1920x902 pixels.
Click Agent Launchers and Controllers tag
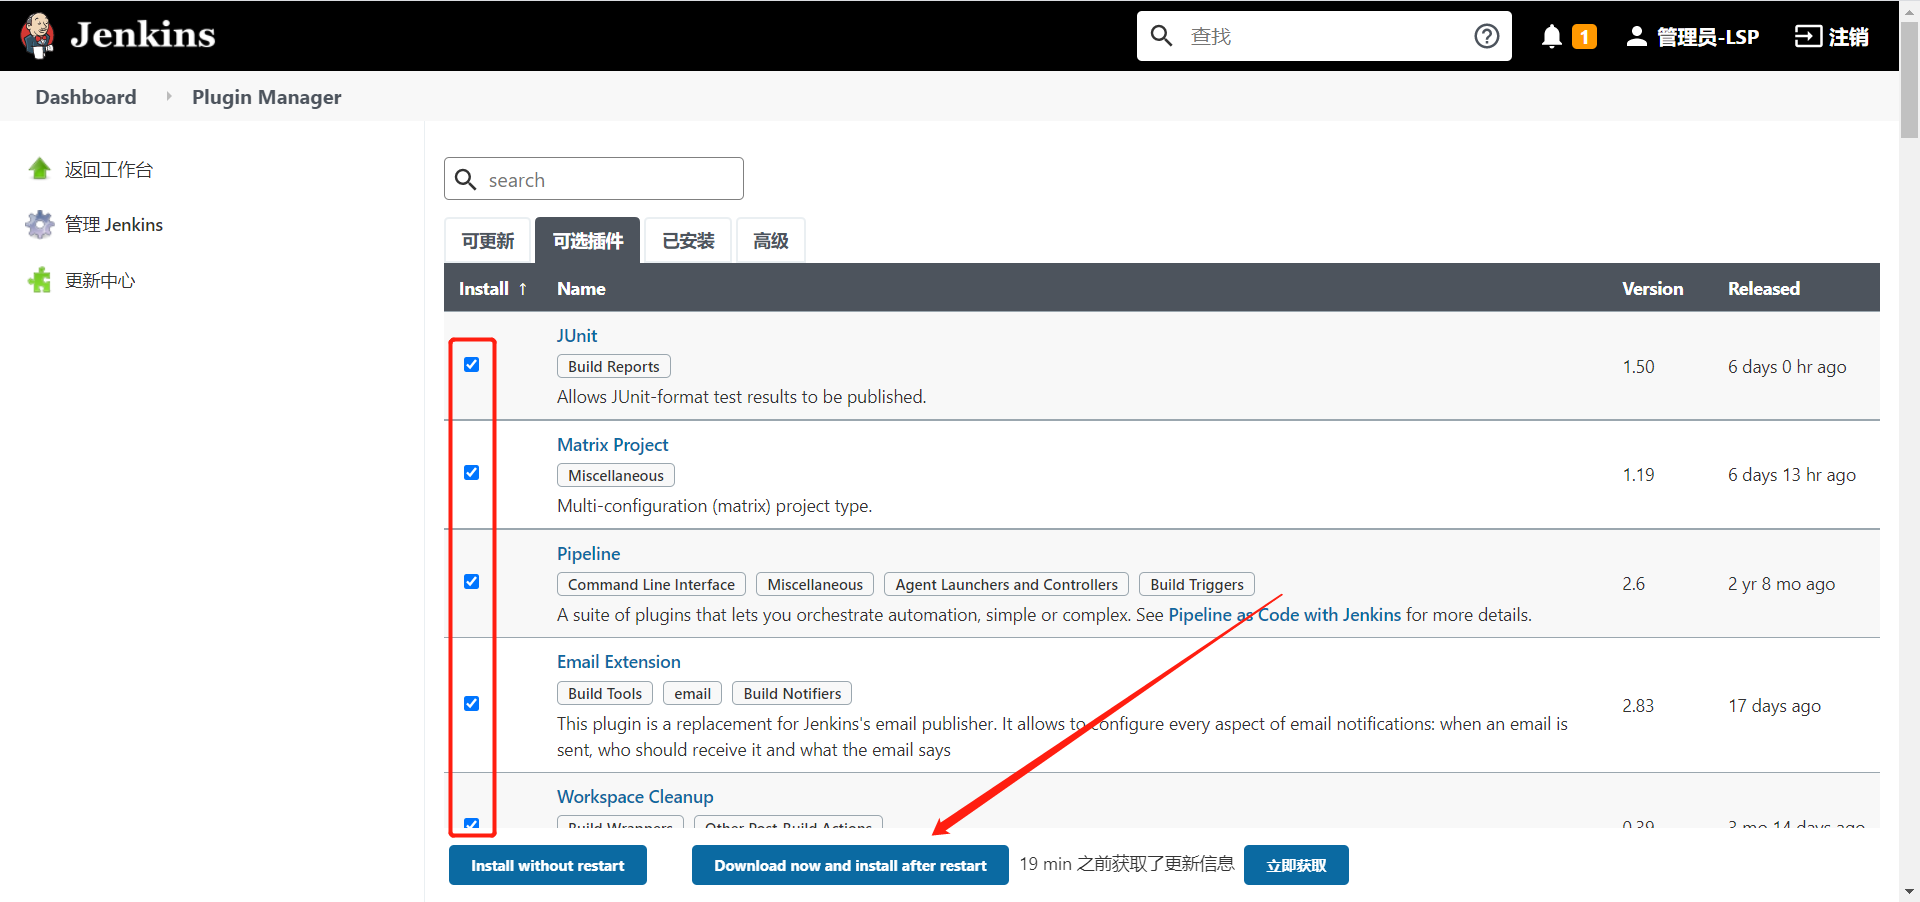[x=1006, y=585]
